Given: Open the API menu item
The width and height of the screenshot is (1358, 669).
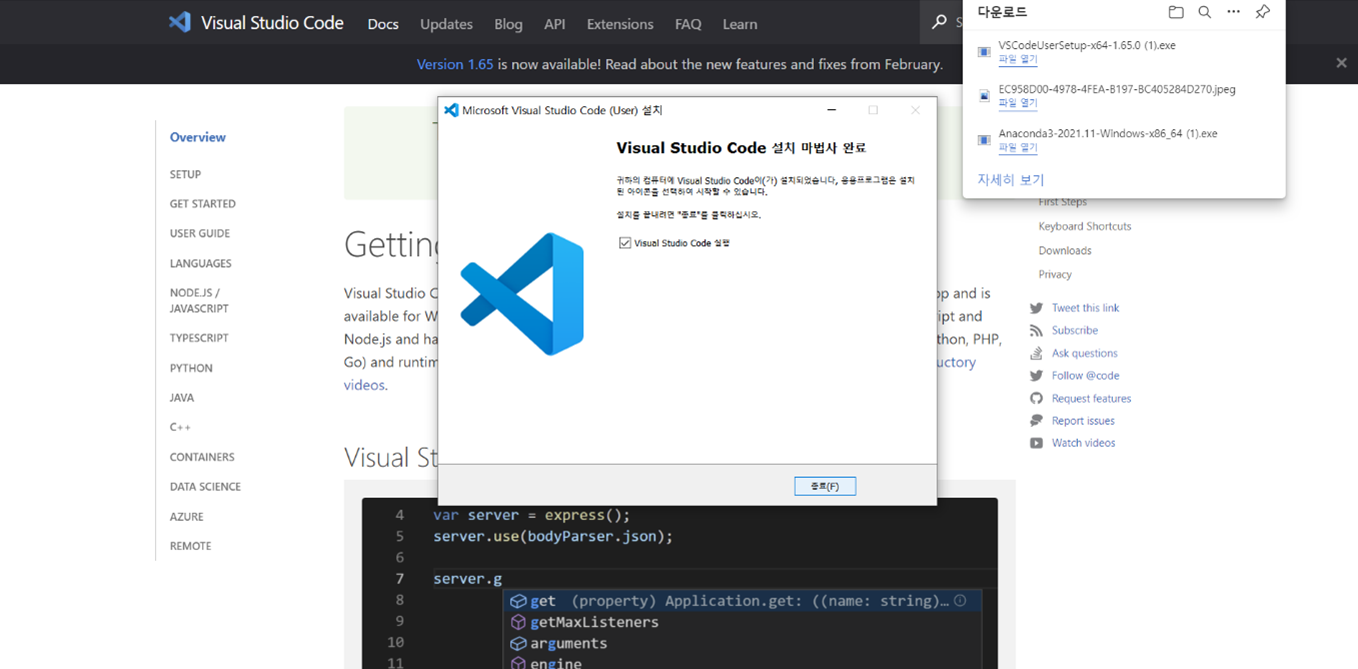Looking at the screenshot, I should coord(555,24).
